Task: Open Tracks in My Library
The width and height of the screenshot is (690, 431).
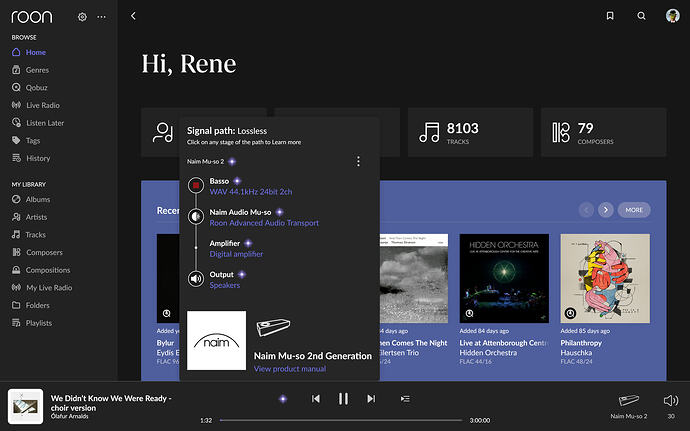Action: click(29, 235)
